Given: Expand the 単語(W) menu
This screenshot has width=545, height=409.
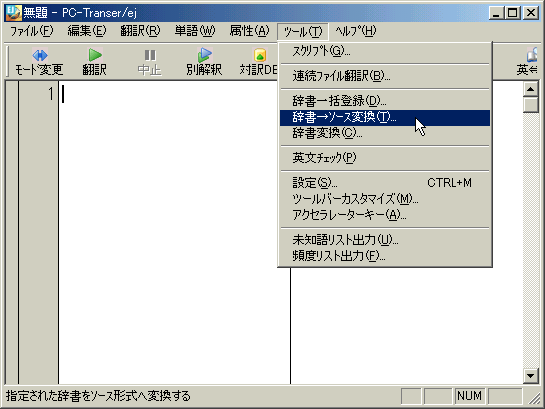Looking at the screenshot, I should [x=195, y=31].
